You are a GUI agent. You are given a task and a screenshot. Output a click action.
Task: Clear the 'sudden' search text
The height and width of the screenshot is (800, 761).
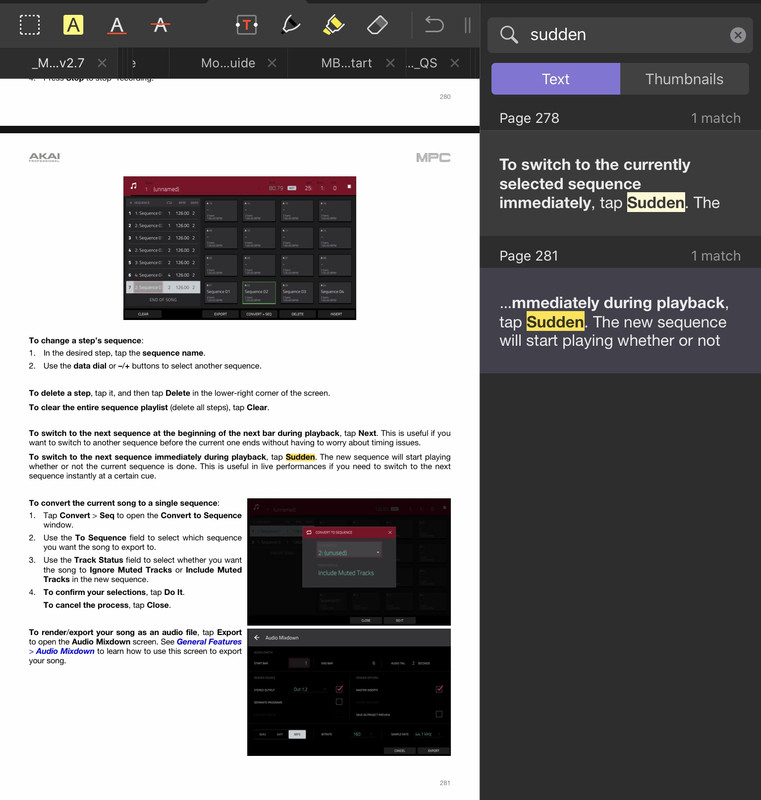pyautogui.click(x=738, y=35)
